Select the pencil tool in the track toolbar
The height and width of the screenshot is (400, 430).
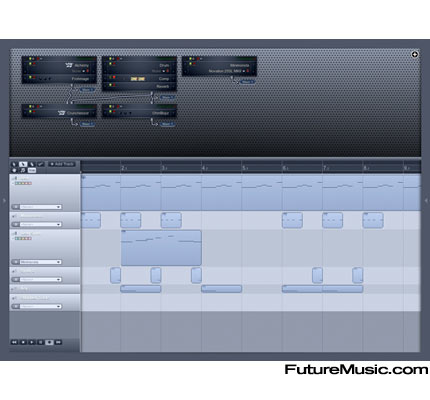[x=32, y=164]
